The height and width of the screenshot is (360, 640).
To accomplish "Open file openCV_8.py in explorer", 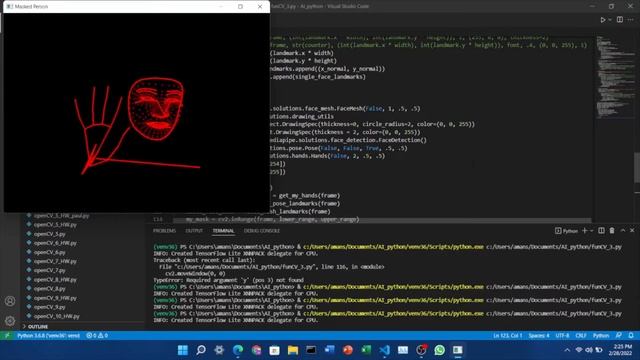I will click(50, 289).
